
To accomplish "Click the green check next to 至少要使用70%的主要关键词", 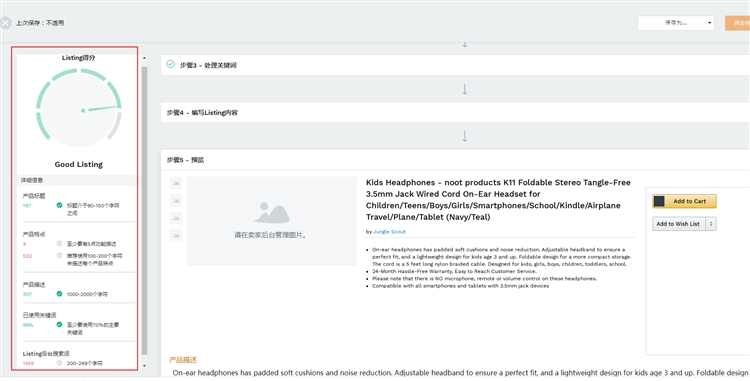I will (59, 324).
